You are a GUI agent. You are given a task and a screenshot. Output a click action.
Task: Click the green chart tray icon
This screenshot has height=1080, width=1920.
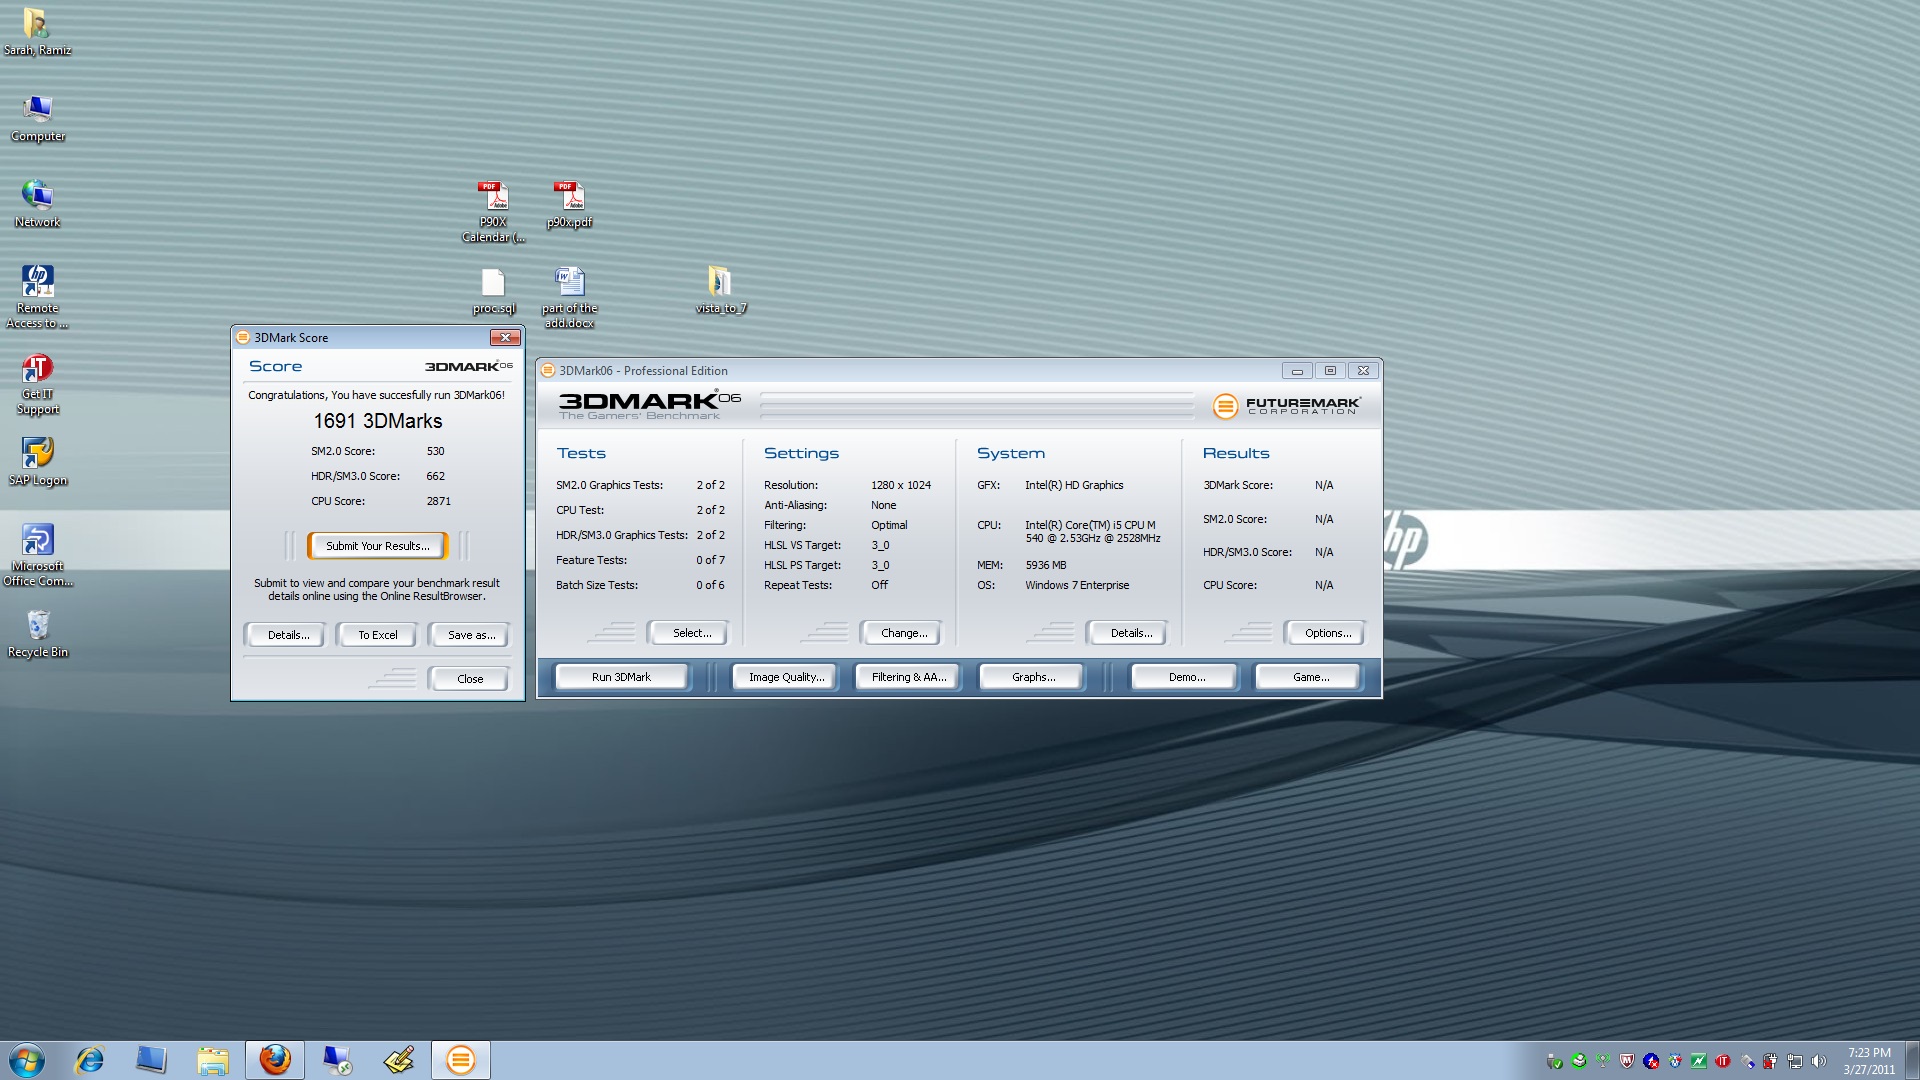1699,1061
